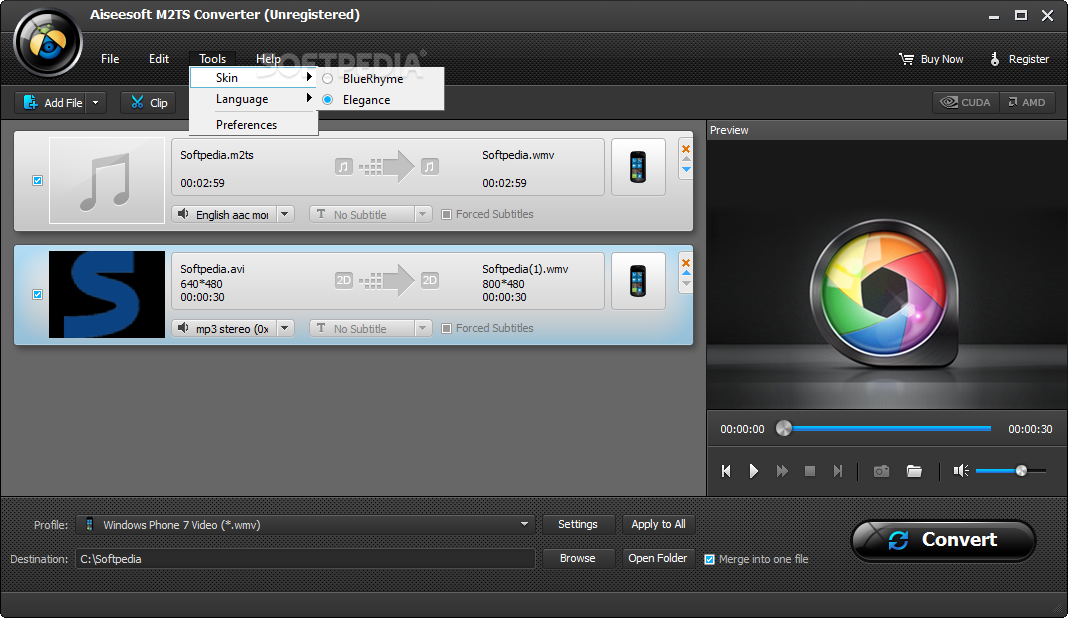This screenshot has height=618, width=1068.
Task: Open the File menu
Action: coord(110,59)
